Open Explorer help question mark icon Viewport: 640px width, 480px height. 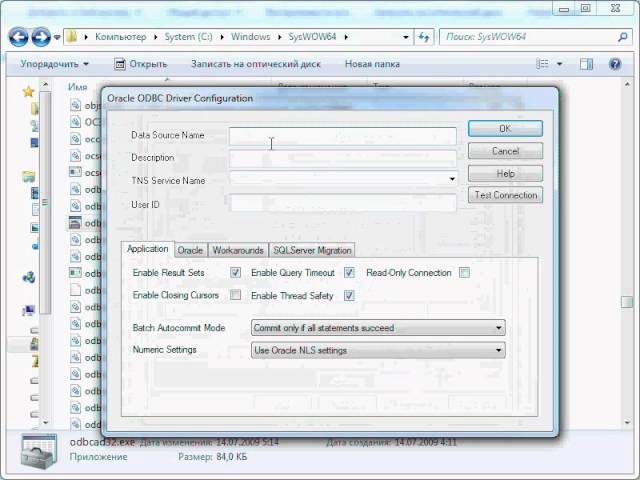(x=615, y=64)
